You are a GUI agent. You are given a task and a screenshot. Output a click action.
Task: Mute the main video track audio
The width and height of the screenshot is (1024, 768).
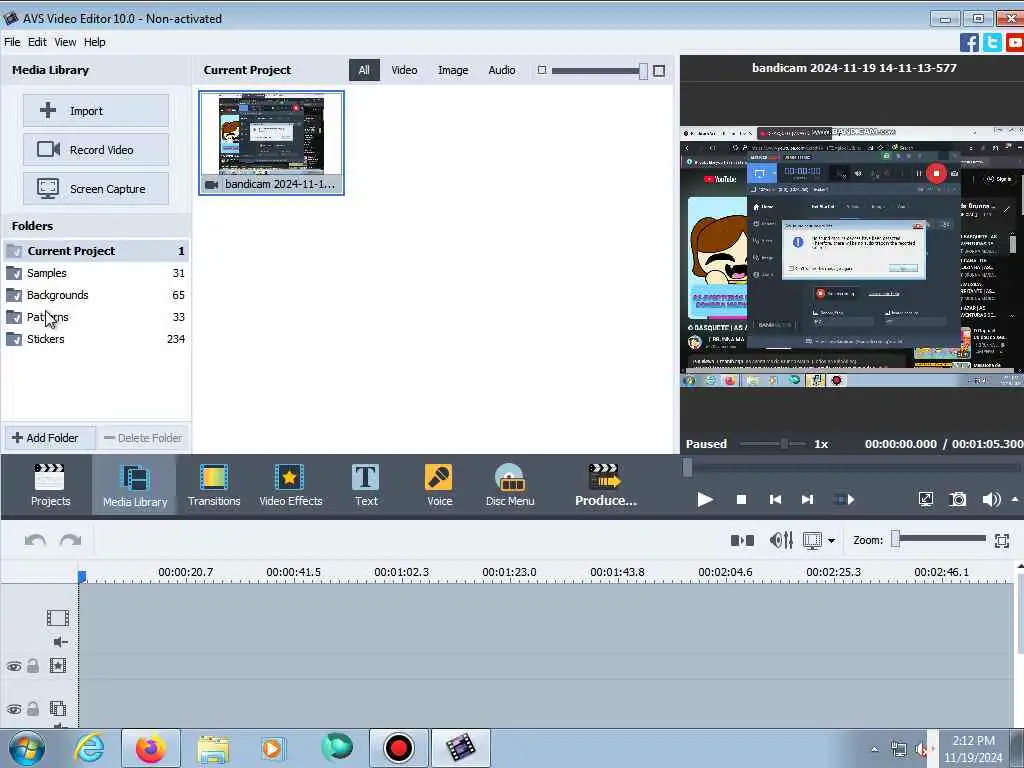pos(60,642)
